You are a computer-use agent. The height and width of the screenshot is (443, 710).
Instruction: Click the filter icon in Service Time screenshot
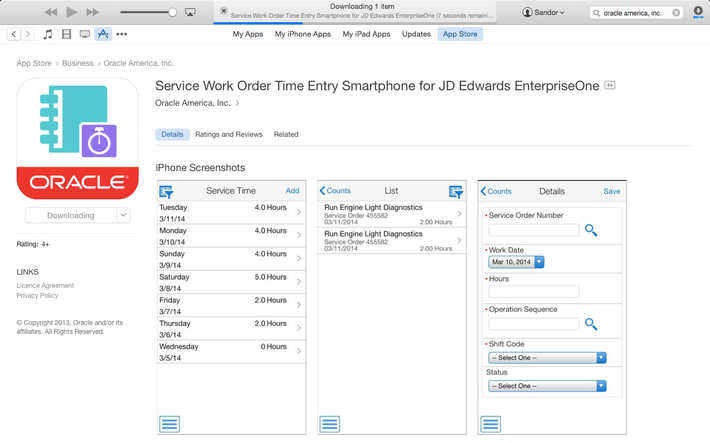pos(166,192)
